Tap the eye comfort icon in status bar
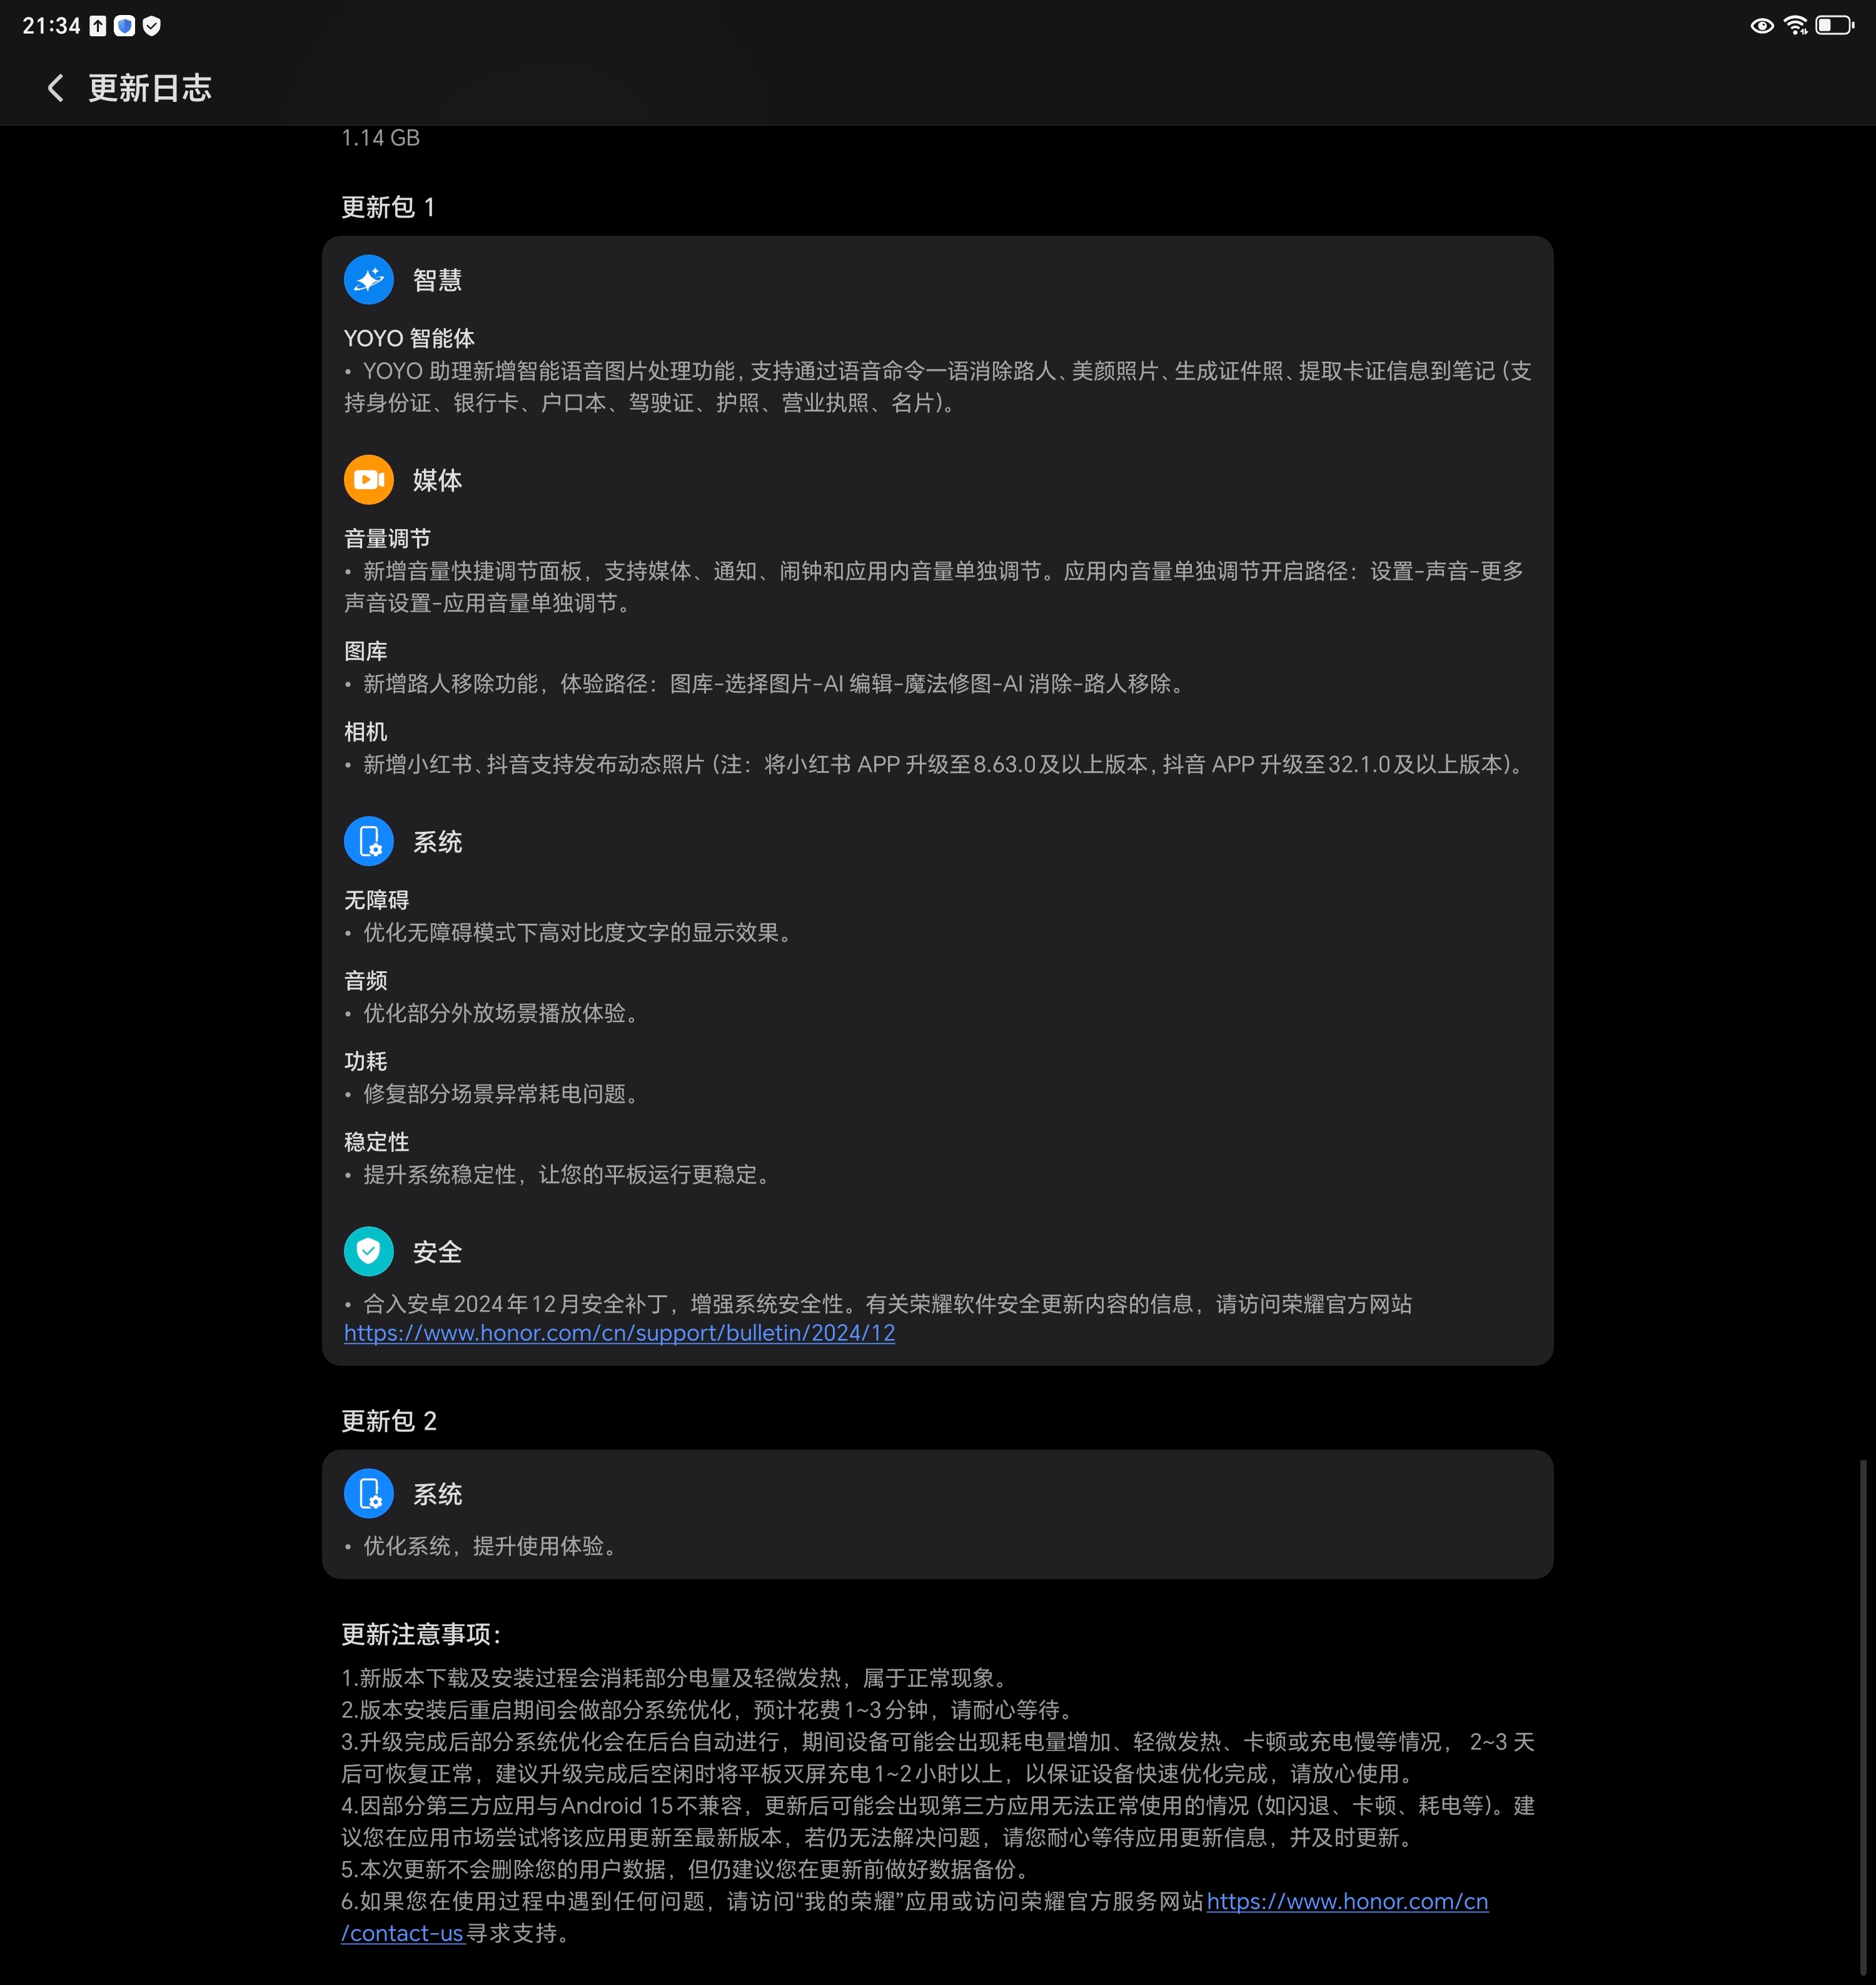This screenshot has height=1985, width=1876. pyautogui.click(x=1762, y=26)
